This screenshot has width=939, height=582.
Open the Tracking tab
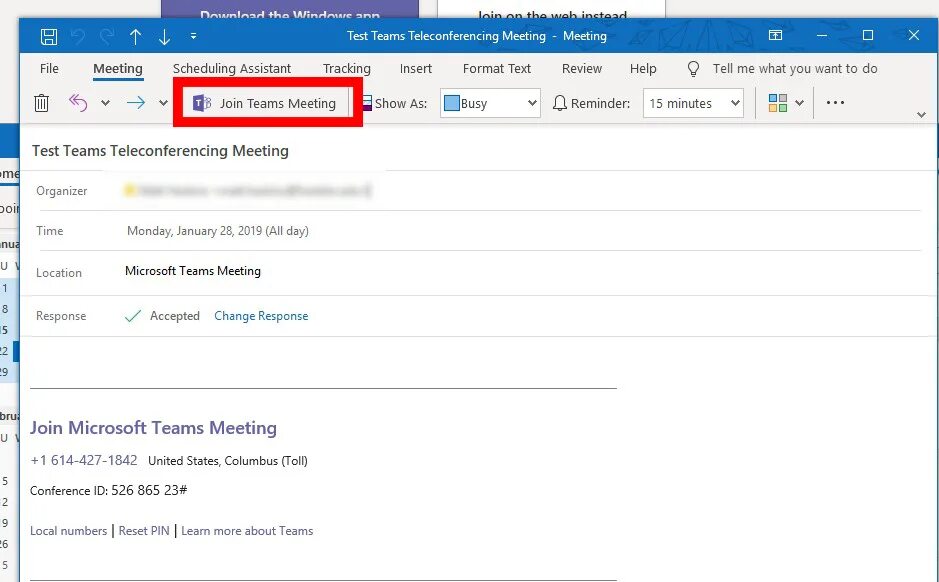point(346,69)
